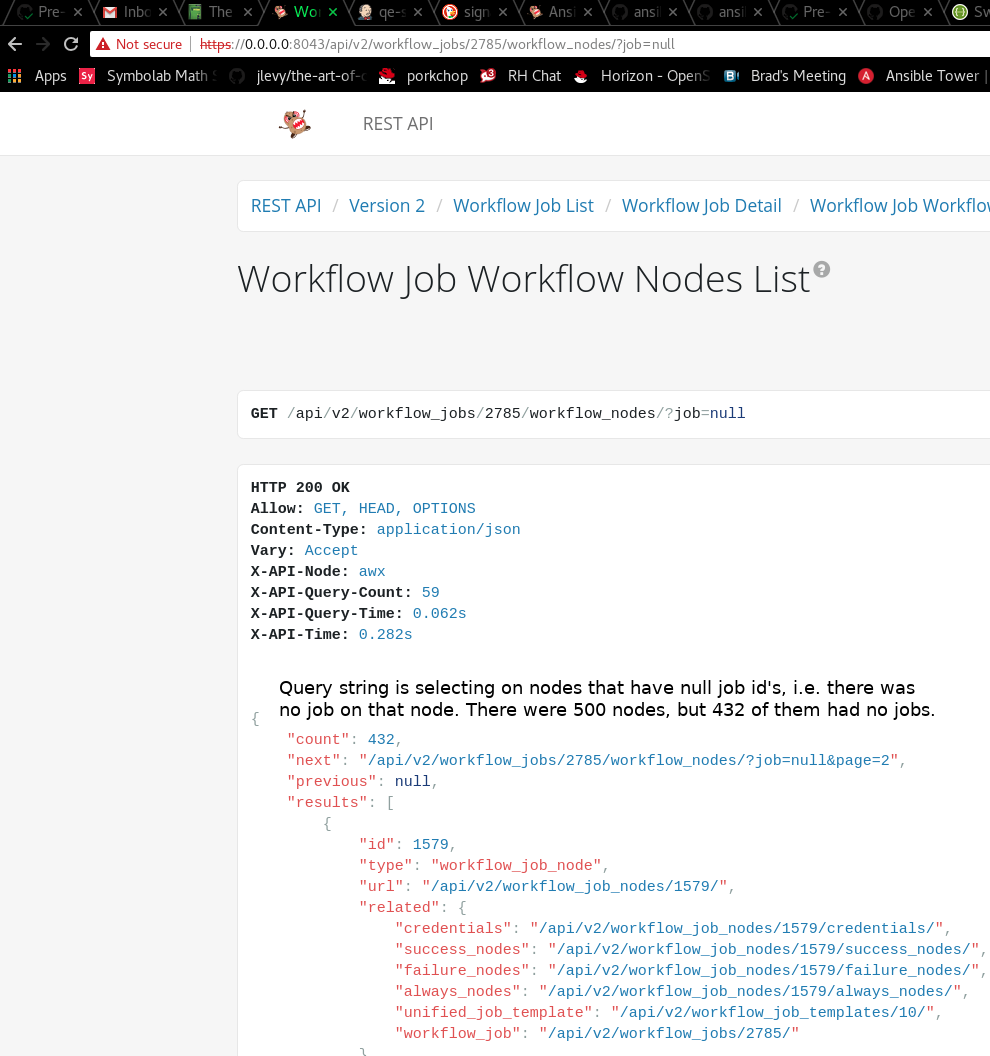The image size is (990, 1056).
Task: Close the Inbox Gmail tab
Action: pos(162,12)
